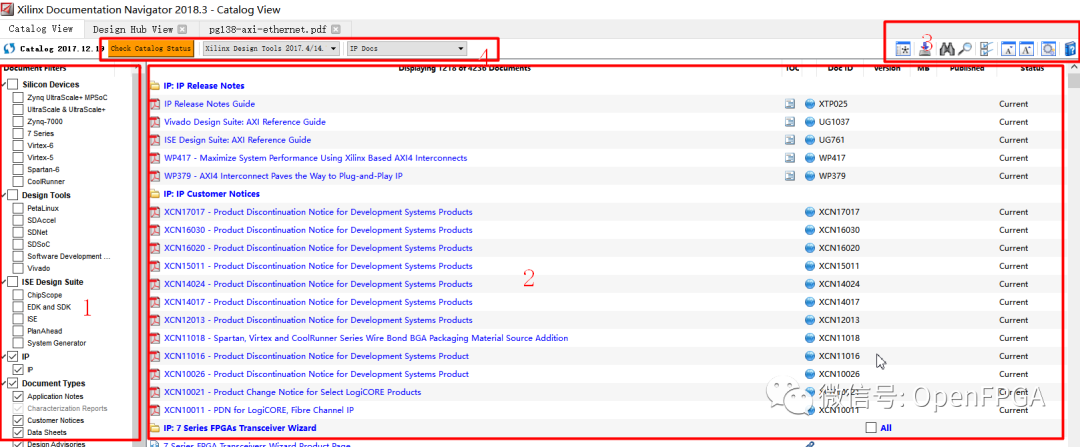
Task: Click the checklist selection toolbar icon
Action: (x=986, y=49)
